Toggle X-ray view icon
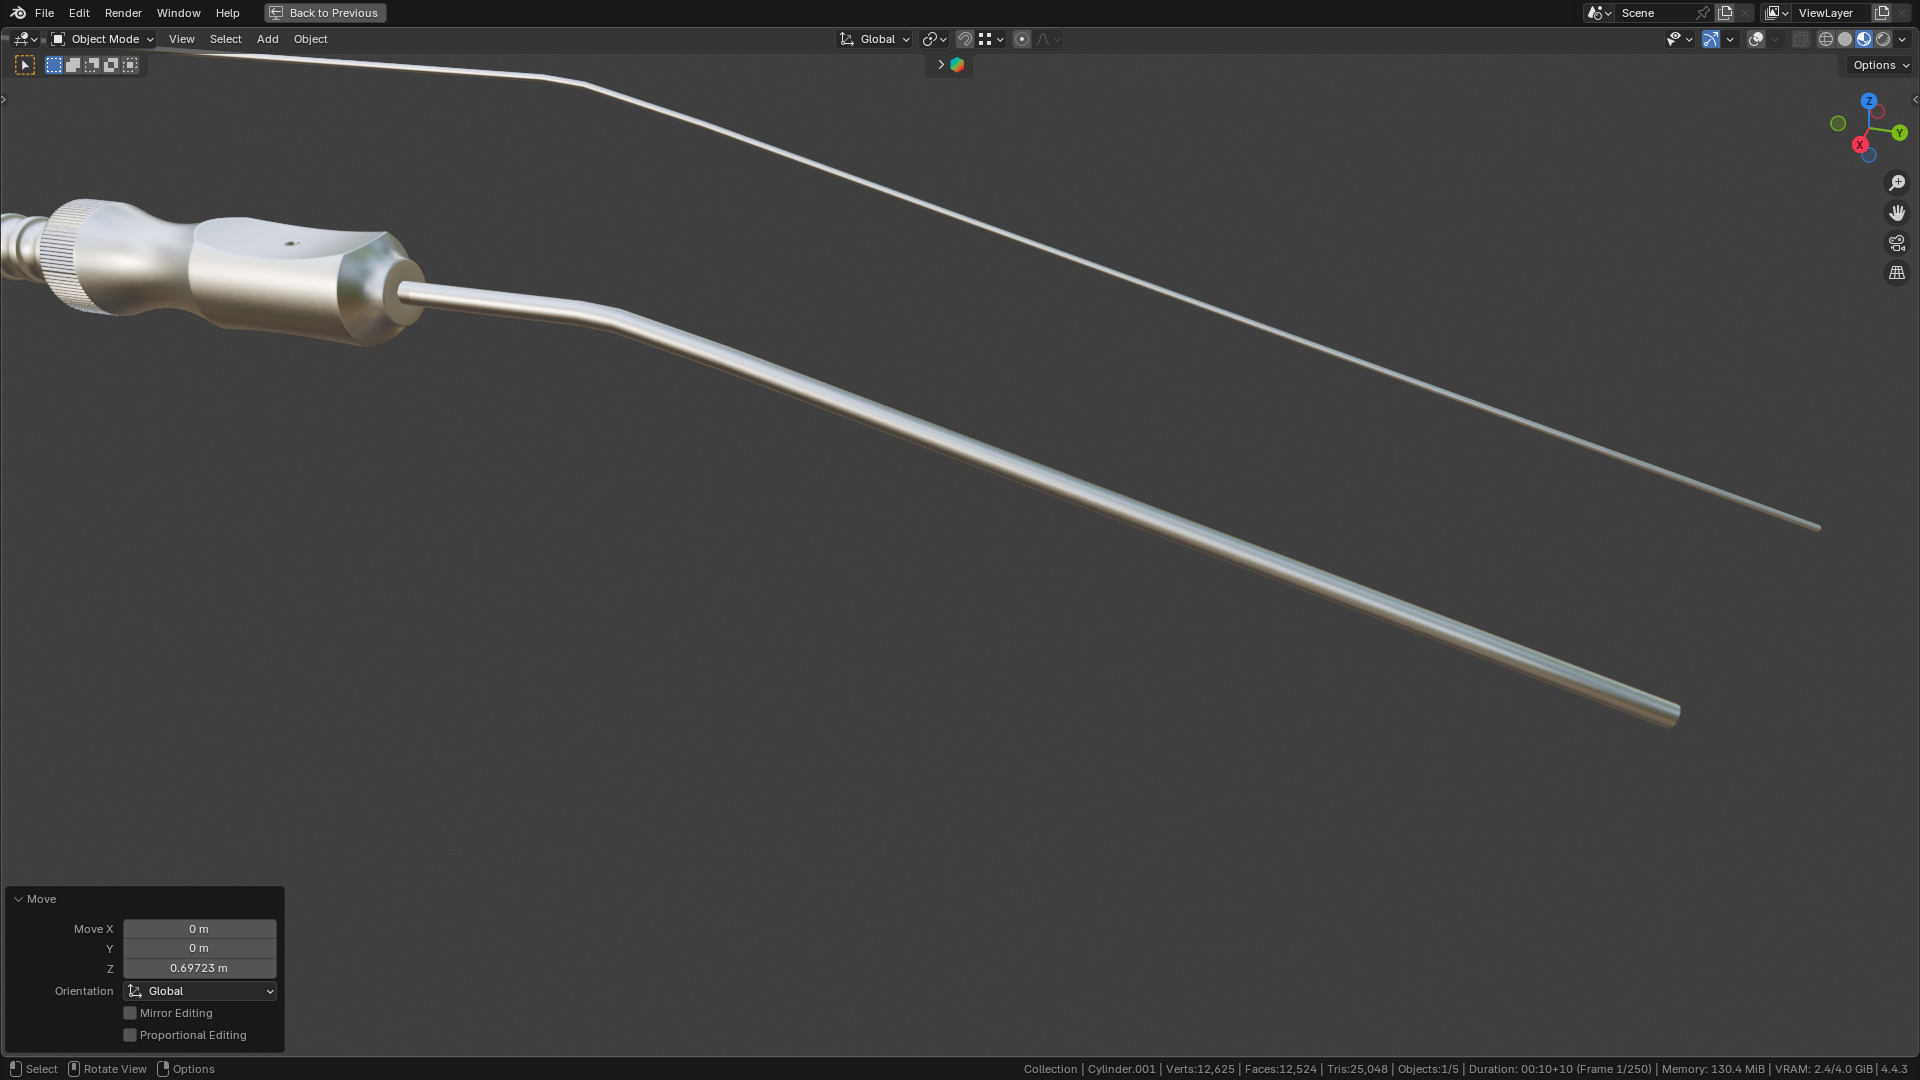Viewport: 1920px width, 1080px height. pyautogui.click(x=1800, y=39)
